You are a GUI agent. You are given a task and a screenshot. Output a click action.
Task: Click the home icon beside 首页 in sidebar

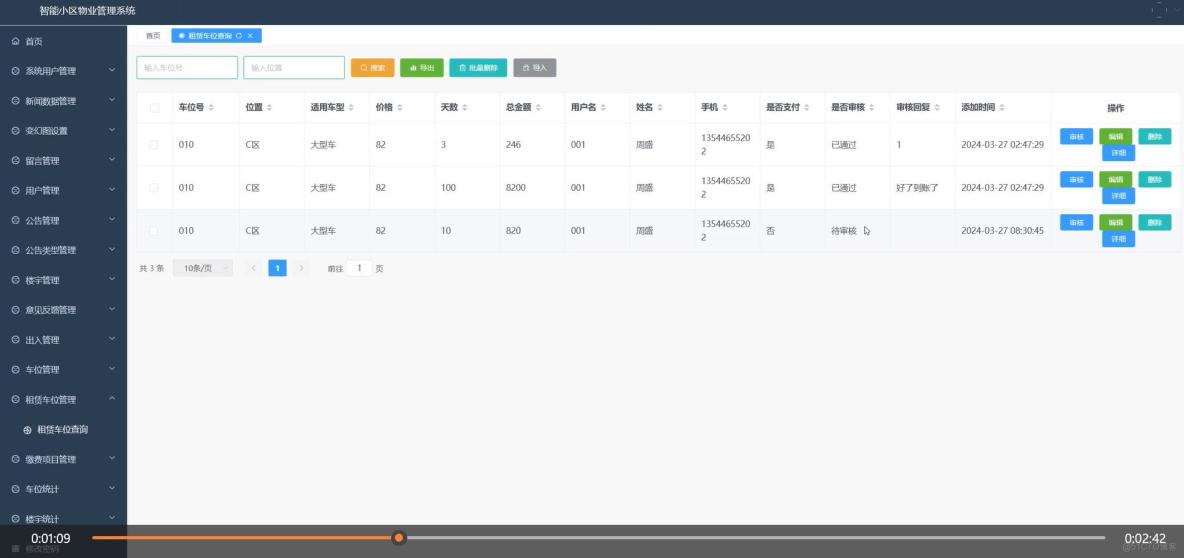(15, 42)
